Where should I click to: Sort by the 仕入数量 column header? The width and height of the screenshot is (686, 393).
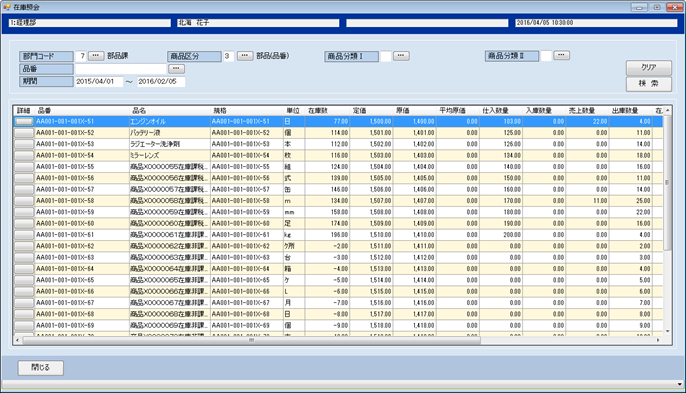(x=500, y=111)
